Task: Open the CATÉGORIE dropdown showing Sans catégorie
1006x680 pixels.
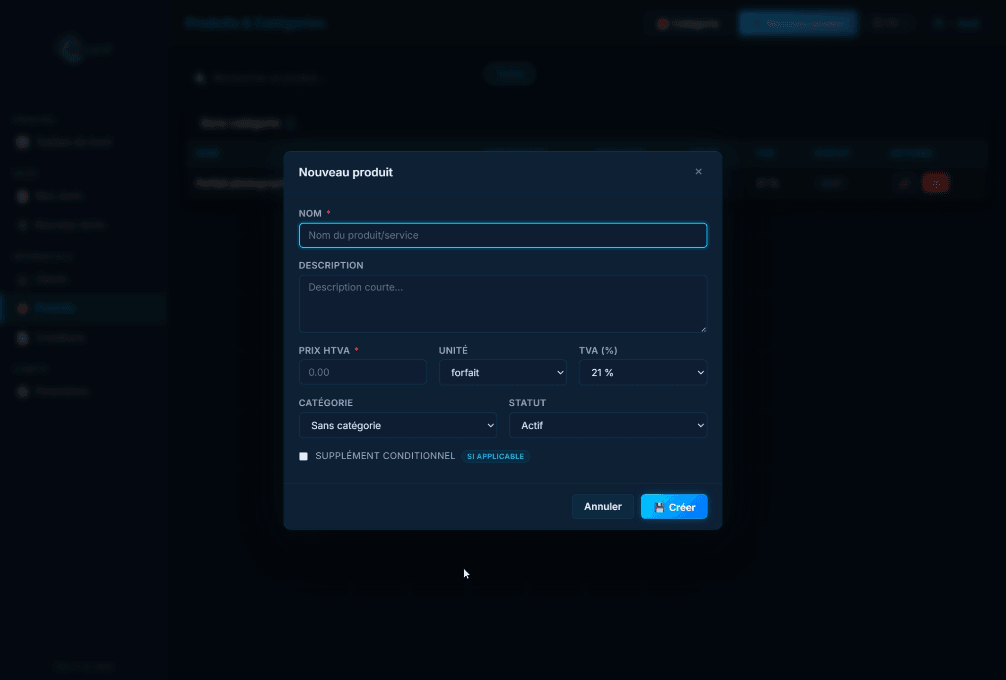Action: click(397, 425)
